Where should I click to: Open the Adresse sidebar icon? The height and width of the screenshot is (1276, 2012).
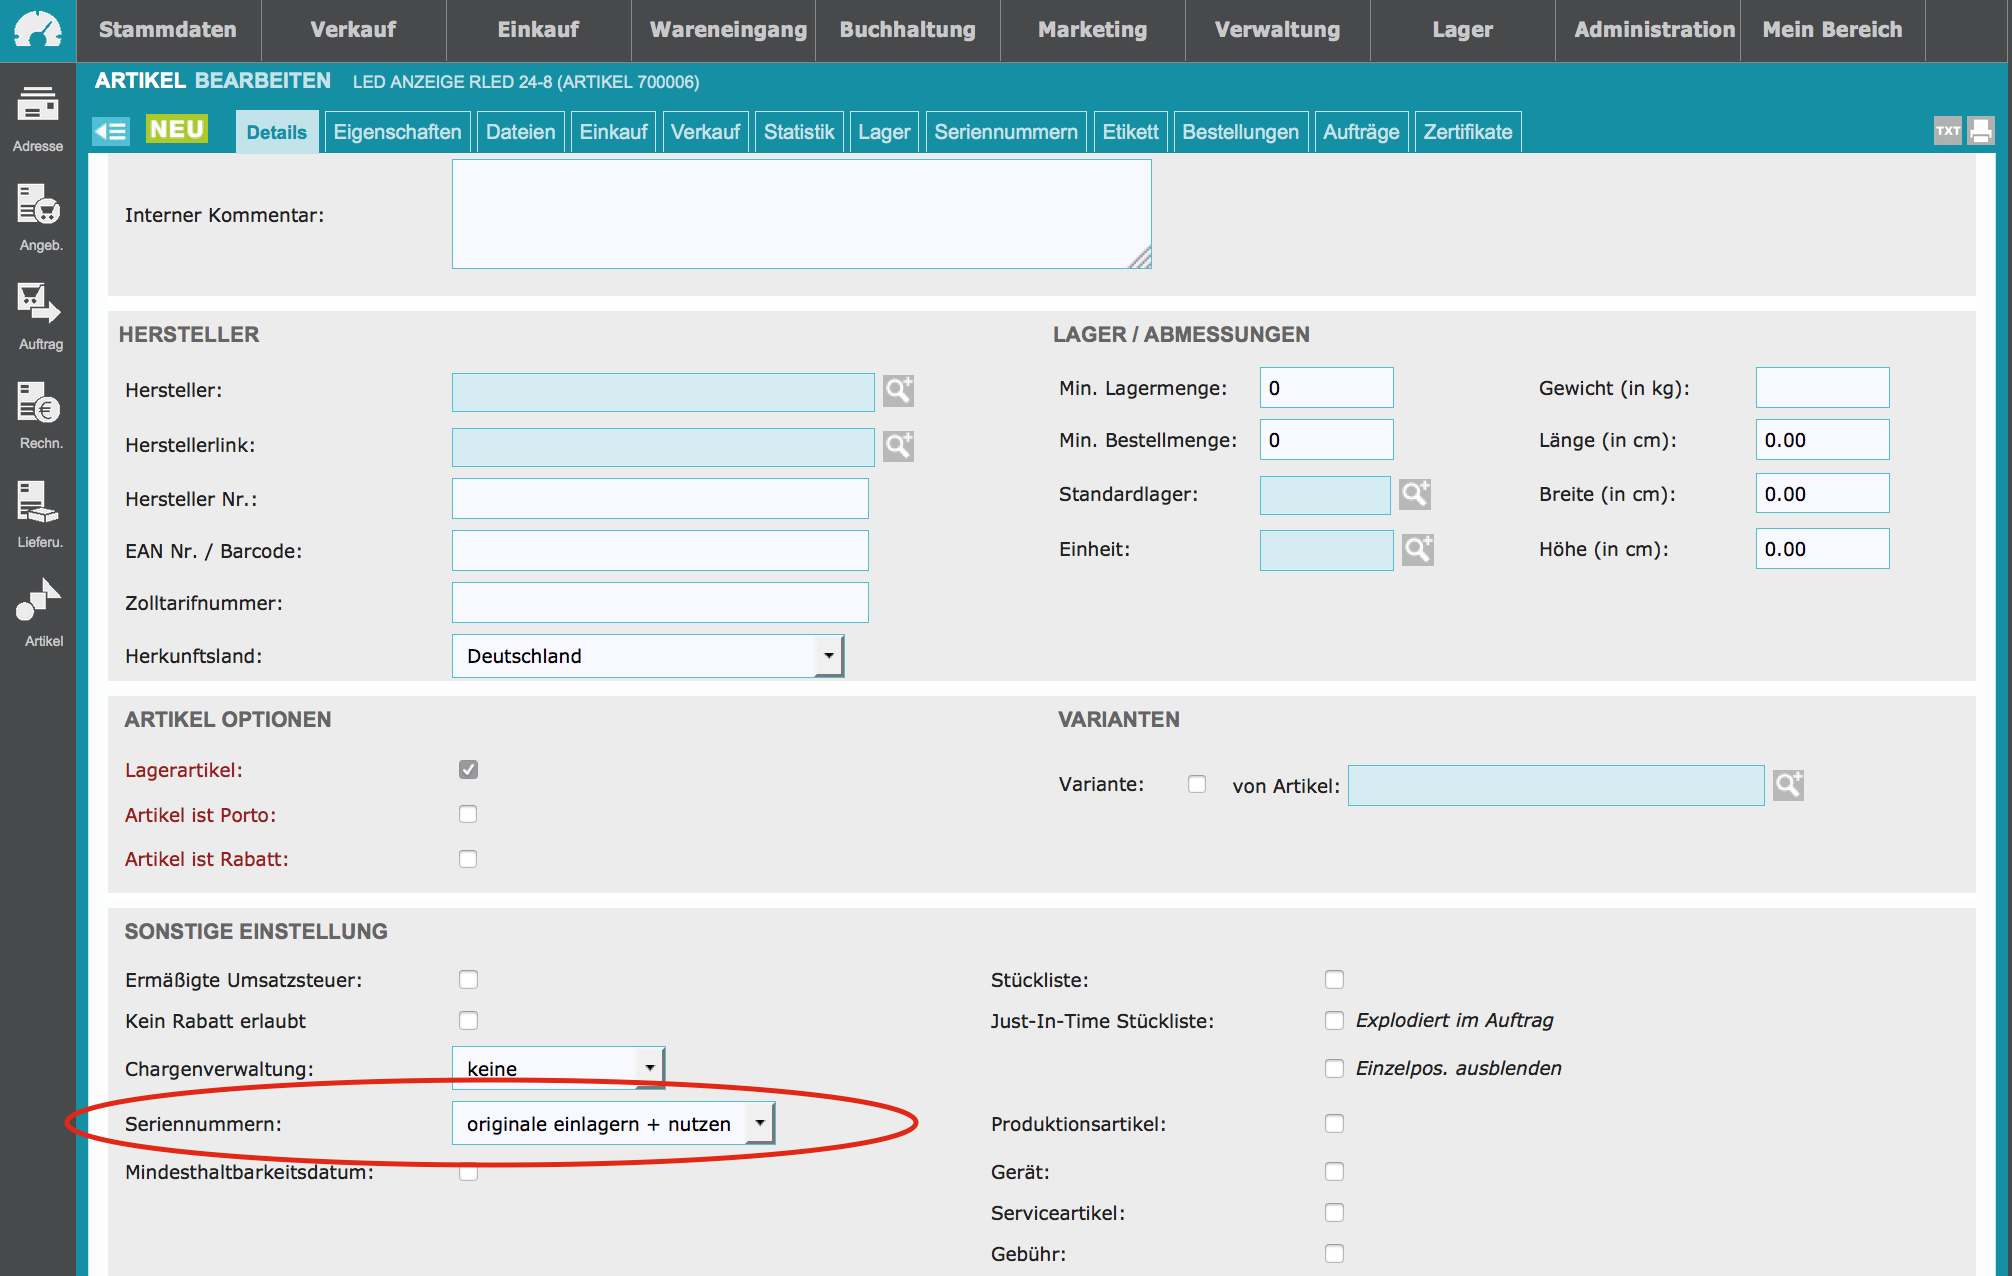[x=38, y=106]
